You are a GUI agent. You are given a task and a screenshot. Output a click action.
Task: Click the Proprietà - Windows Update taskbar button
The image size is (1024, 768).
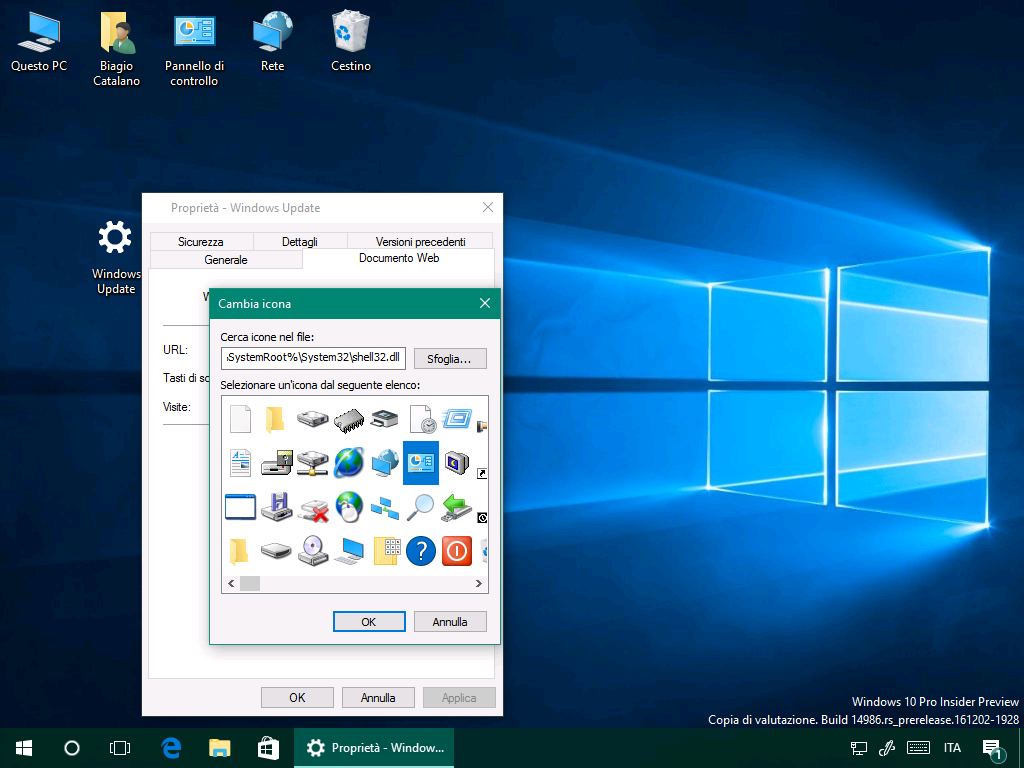tap(374, 748)
